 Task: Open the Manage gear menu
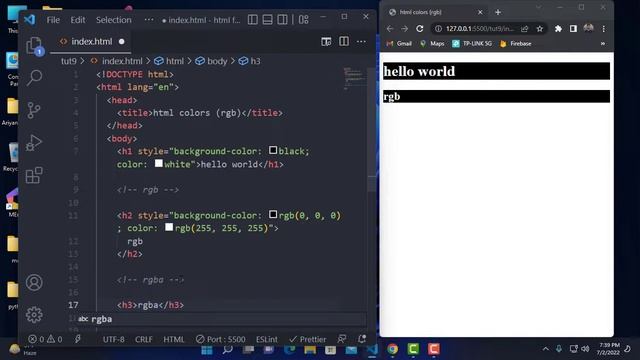point(34,315)
